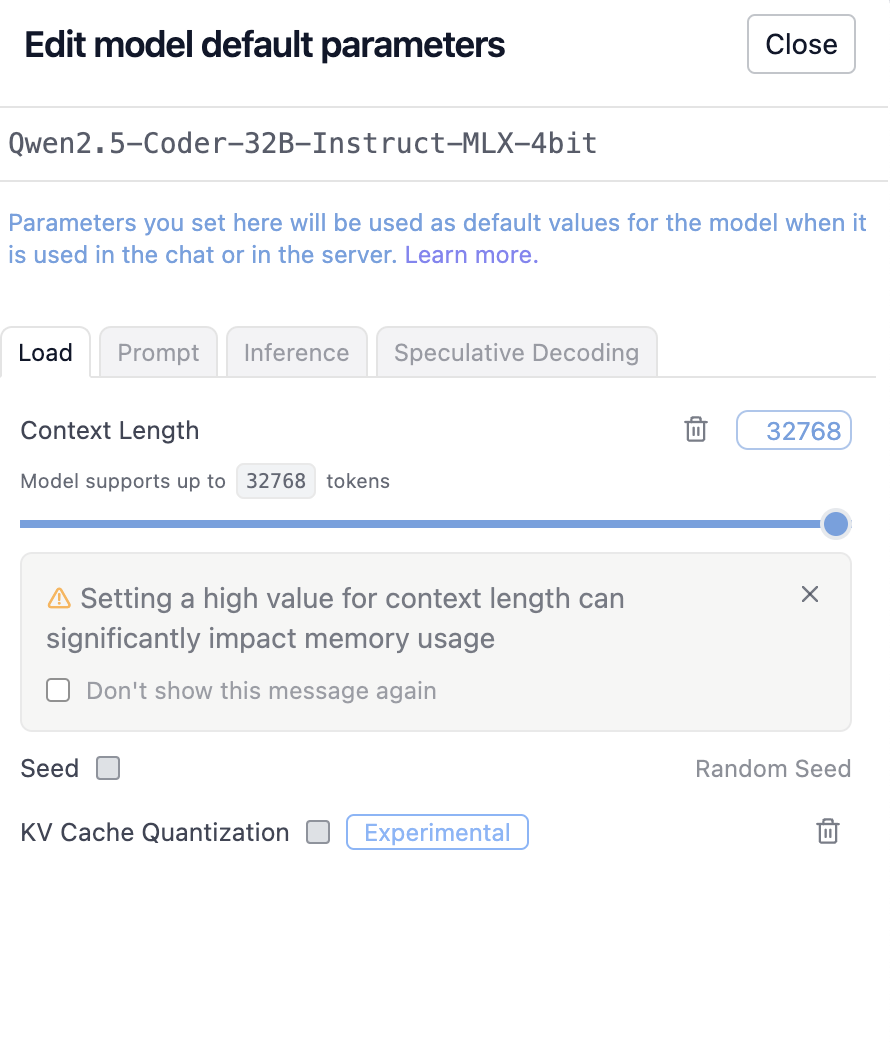
Task: Click the max supported 32768 tokens badge
Action: 276,481
